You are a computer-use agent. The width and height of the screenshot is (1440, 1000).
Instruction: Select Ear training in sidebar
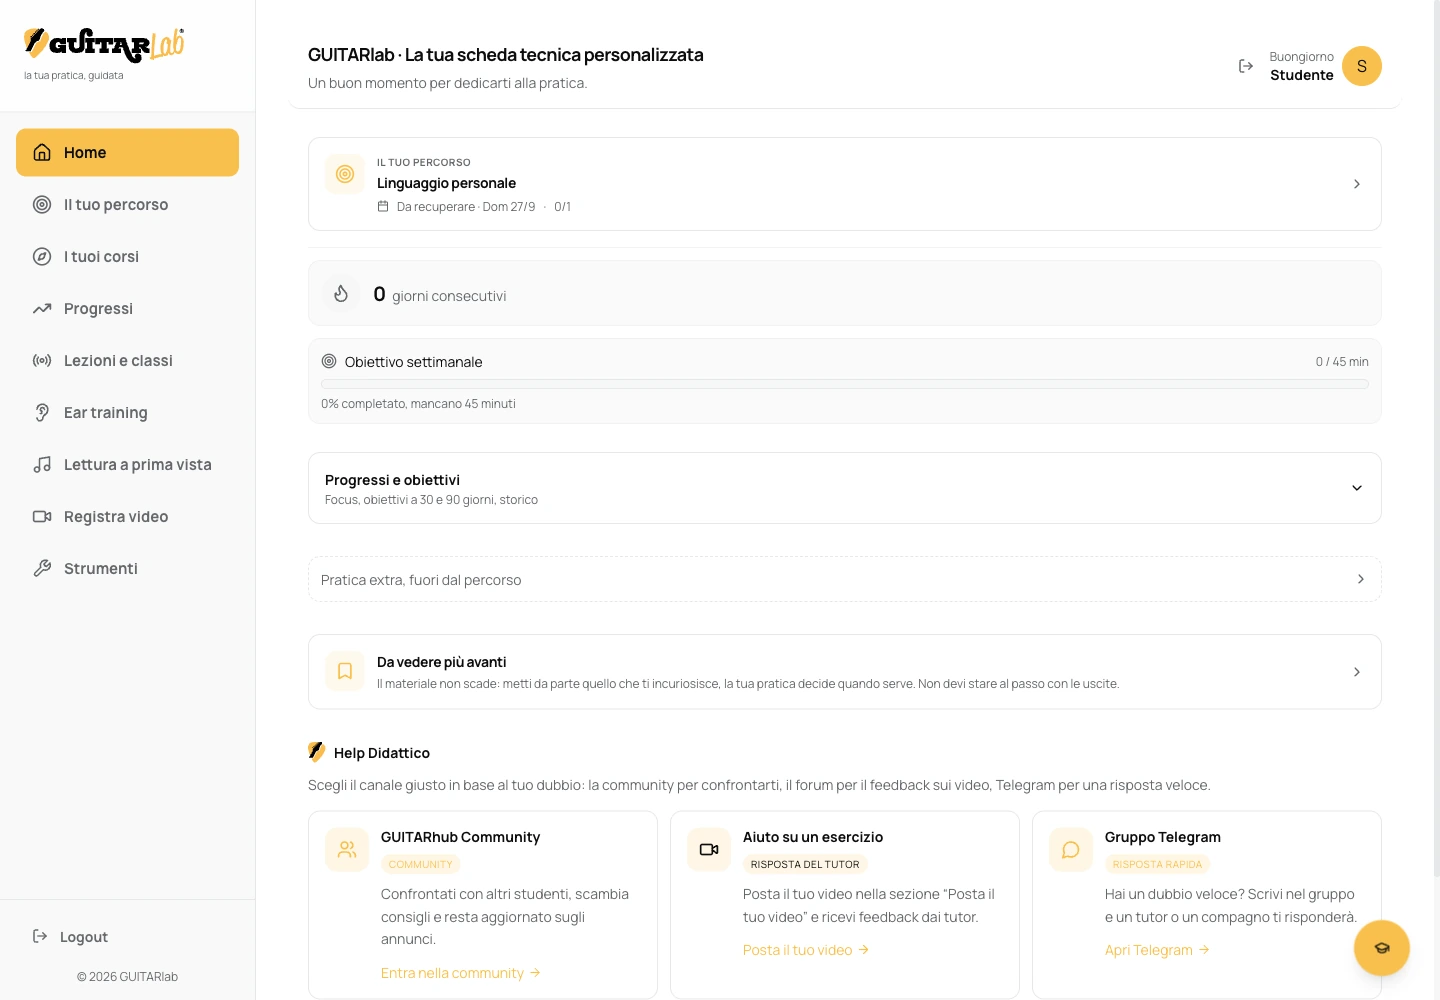tap(127, 412)
